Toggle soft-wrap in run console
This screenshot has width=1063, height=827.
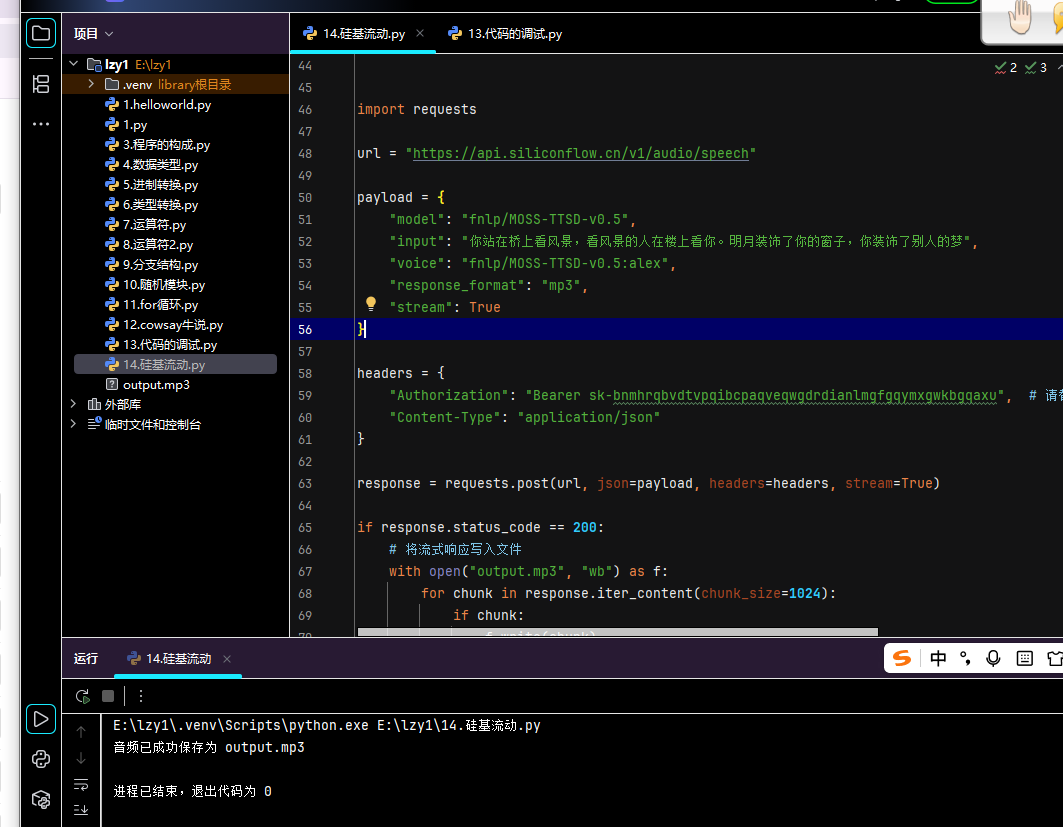[81, 784]
